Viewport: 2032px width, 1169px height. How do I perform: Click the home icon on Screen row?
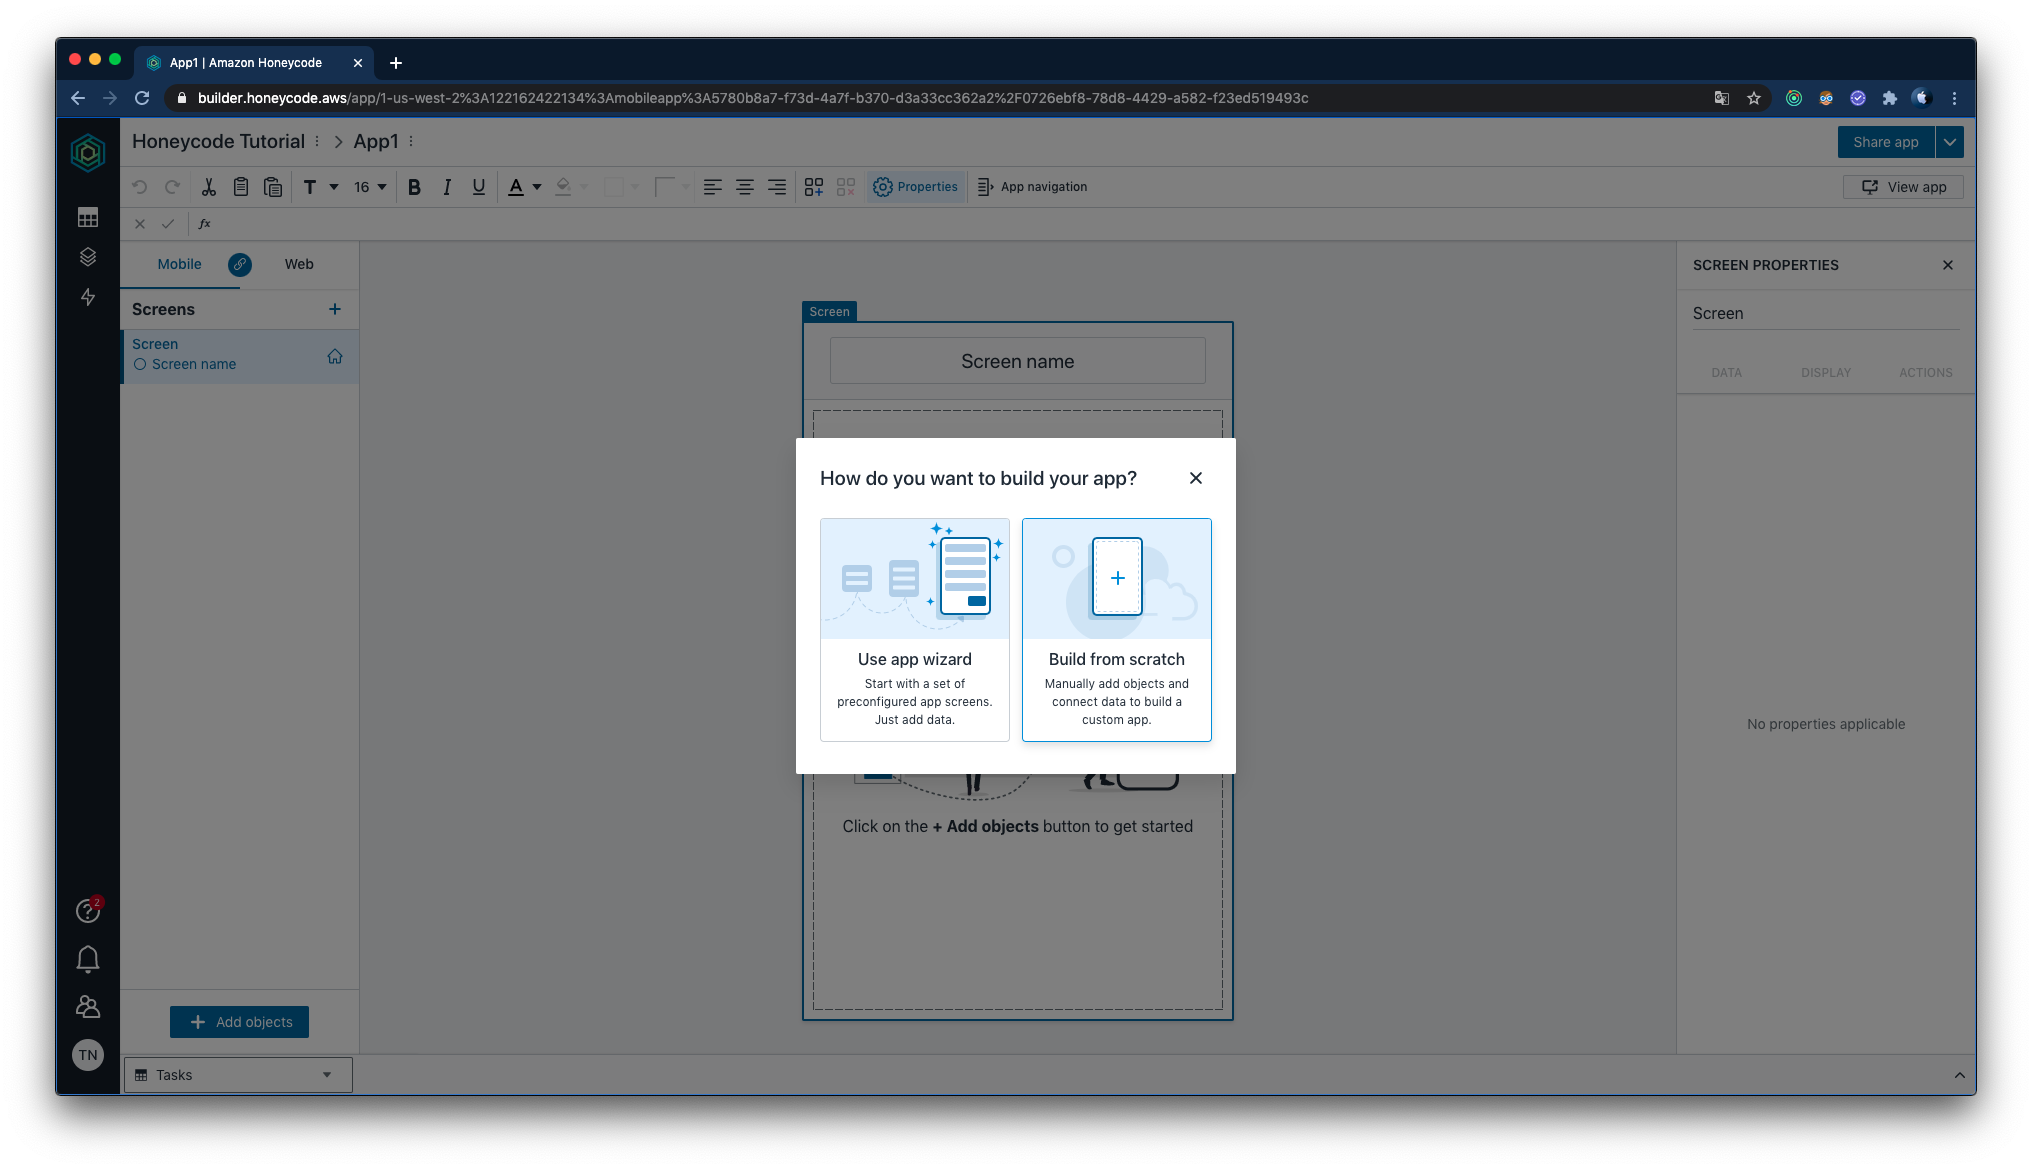[335, 356]
